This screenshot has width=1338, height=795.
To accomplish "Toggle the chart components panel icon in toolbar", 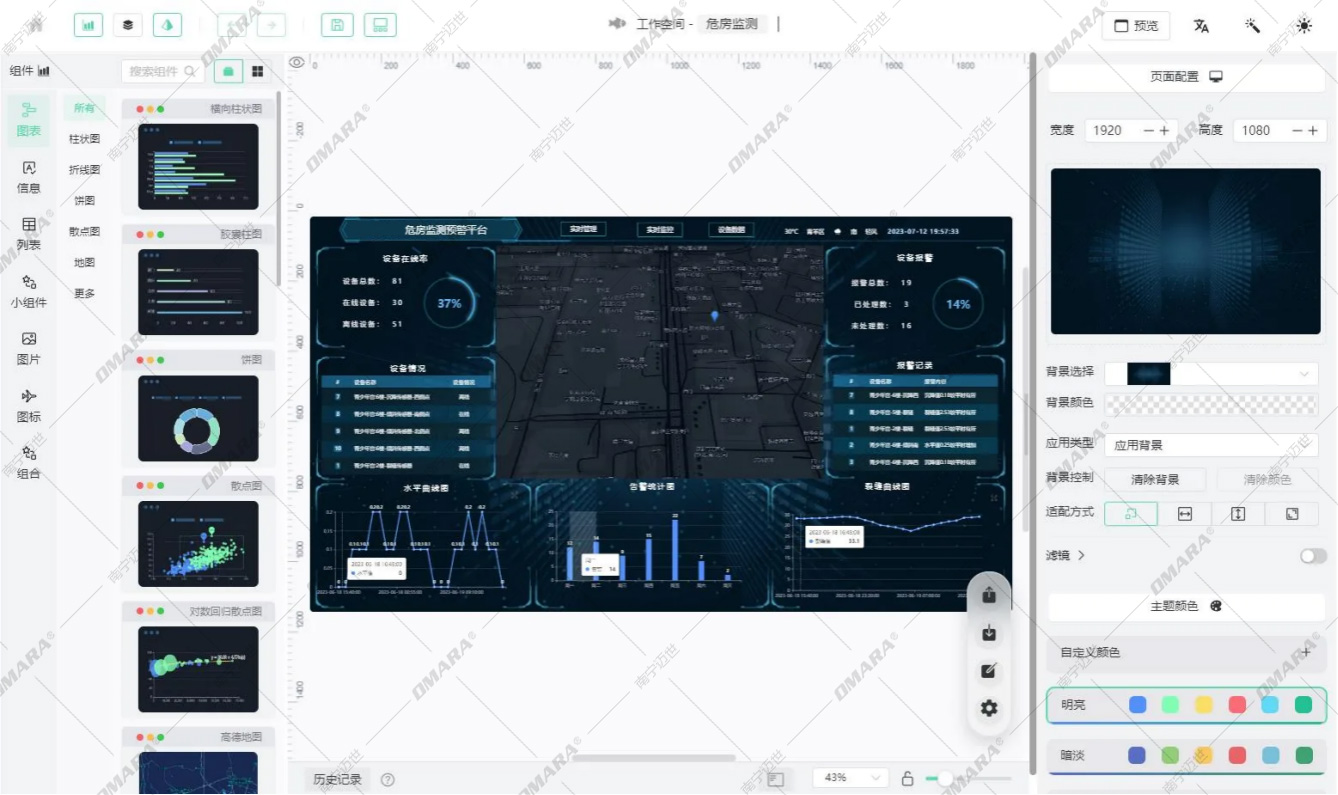I will point(89,25).
